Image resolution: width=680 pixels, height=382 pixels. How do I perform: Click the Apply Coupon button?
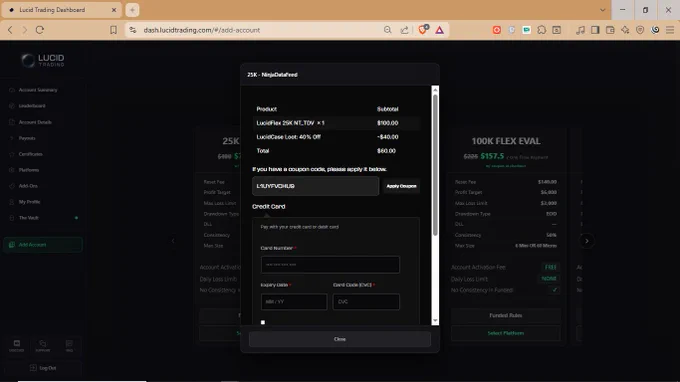tap(401, 186)
